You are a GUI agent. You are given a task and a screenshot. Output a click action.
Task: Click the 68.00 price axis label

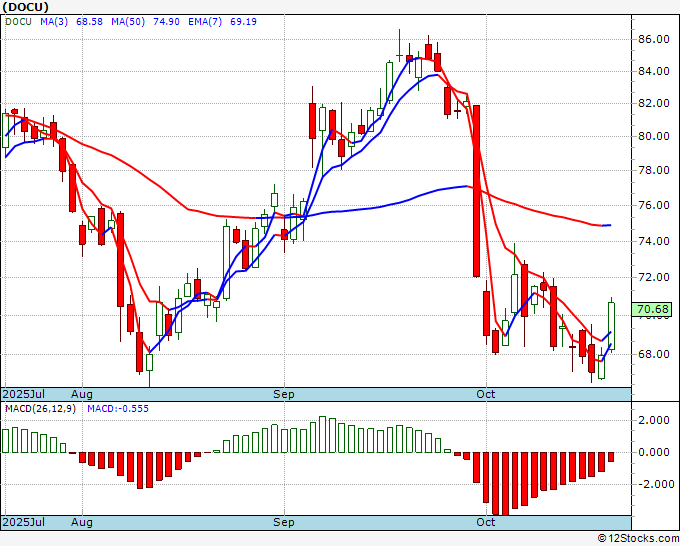tap(654, 354)
